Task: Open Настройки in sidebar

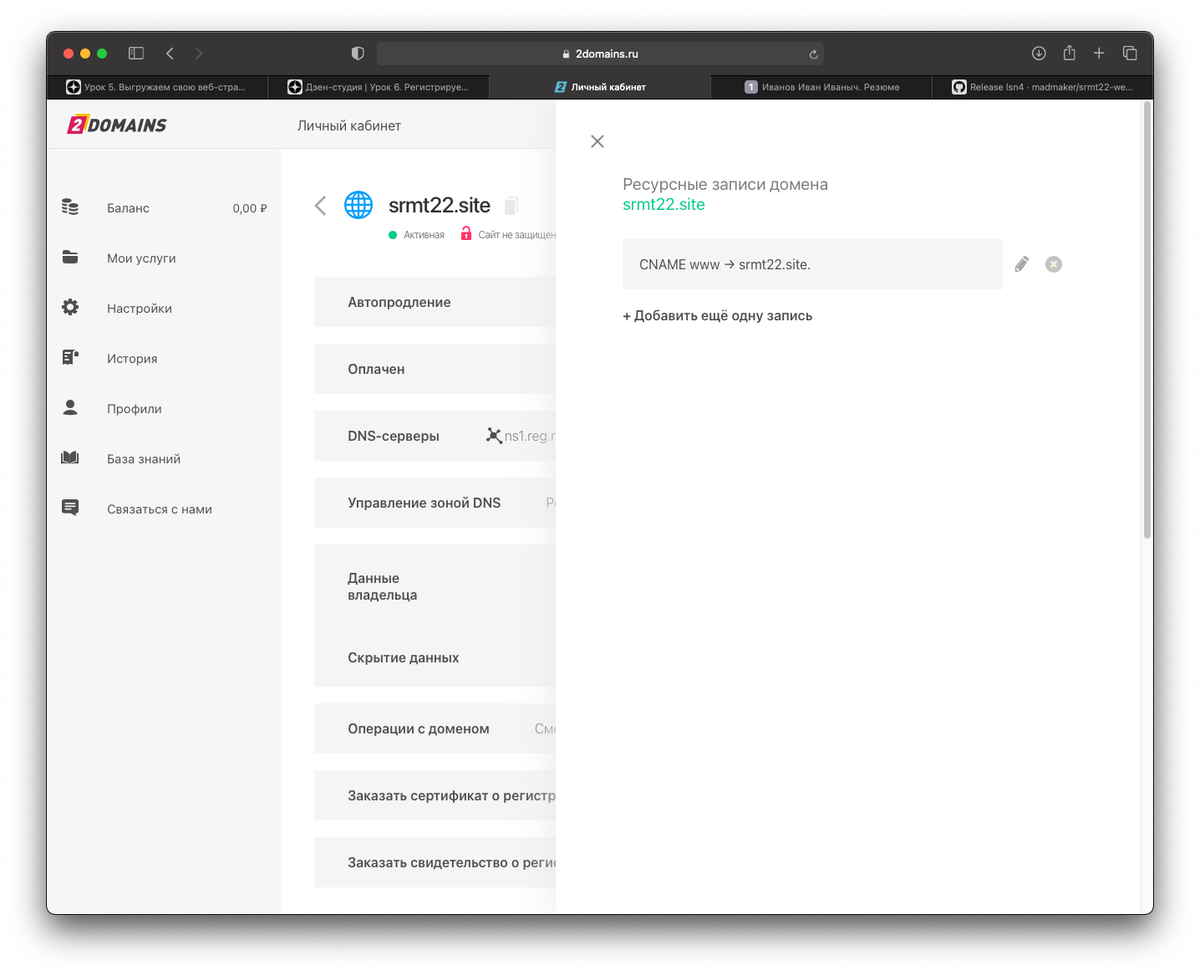Action: tap(139, 308)
